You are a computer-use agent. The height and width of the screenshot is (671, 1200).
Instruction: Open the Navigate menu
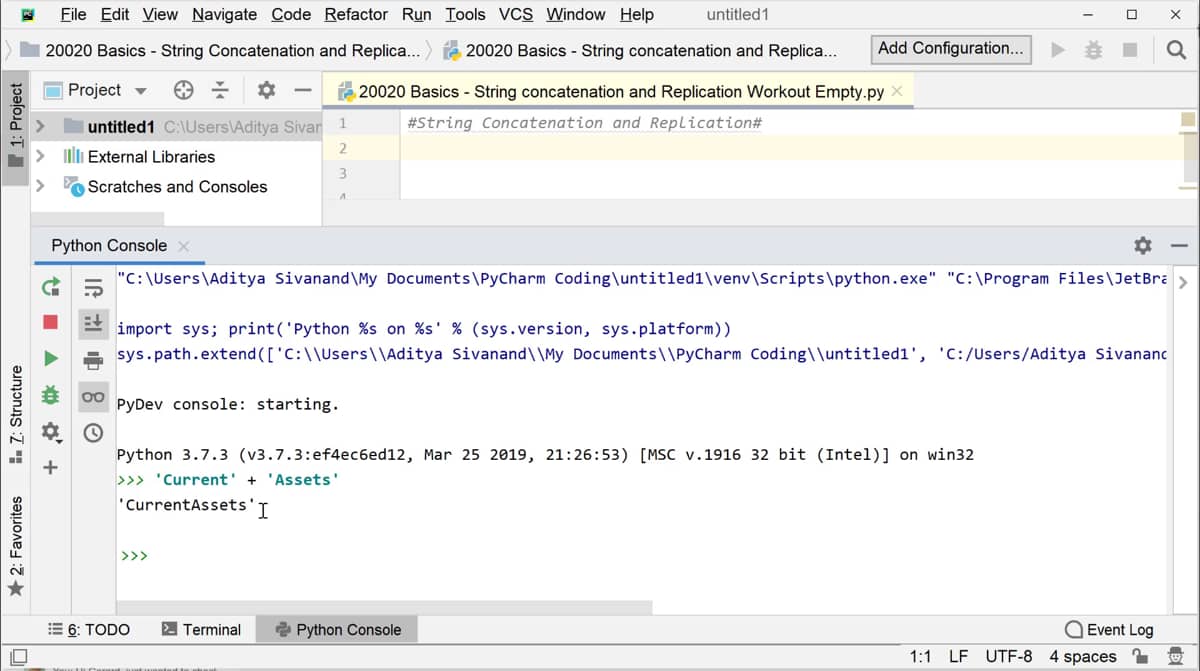[x=224, y=15]
